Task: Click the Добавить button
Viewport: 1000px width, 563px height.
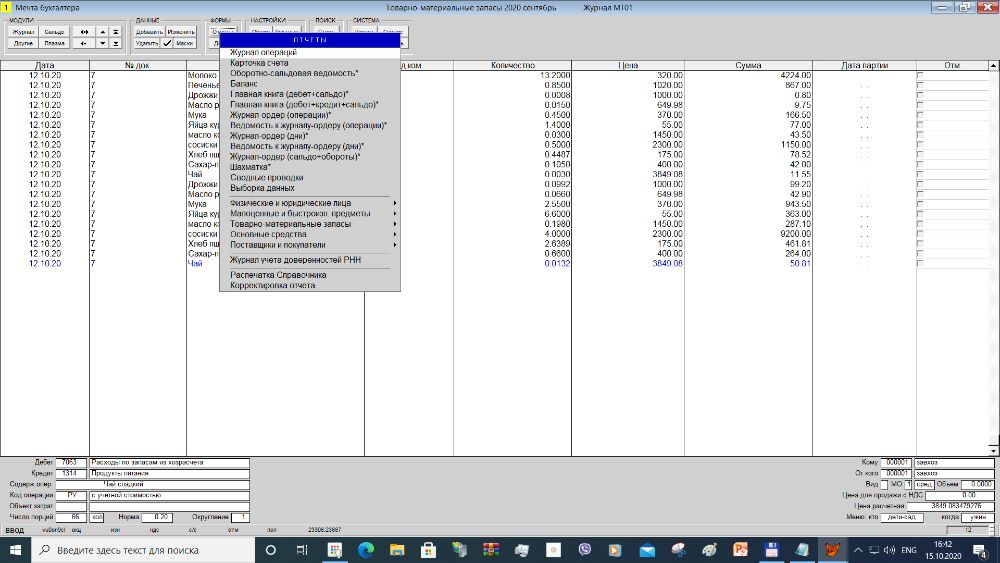Action: [150, 32]
